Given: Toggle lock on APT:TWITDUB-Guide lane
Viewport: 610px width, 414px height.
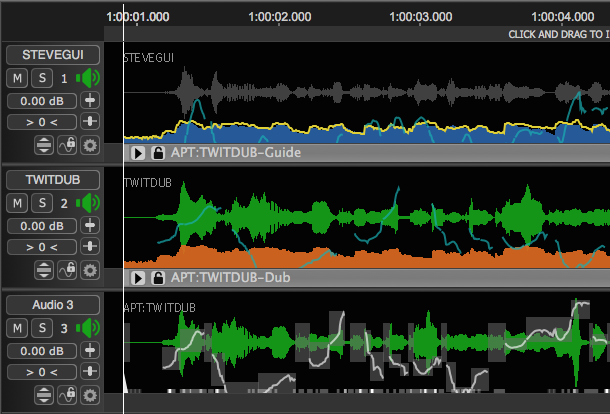Looking at the screenshot, I should tap(158, 153).
